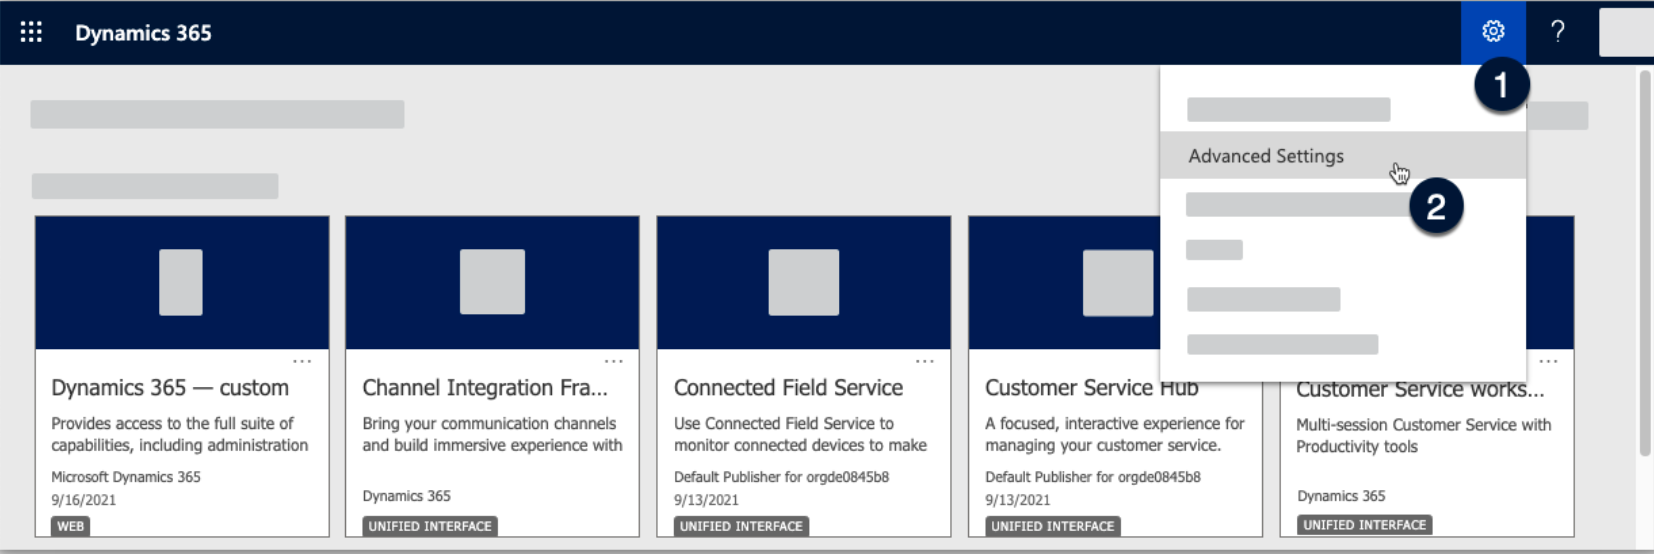
Task: Click 'Bring your communication channels' description
Action: [489, 424]
